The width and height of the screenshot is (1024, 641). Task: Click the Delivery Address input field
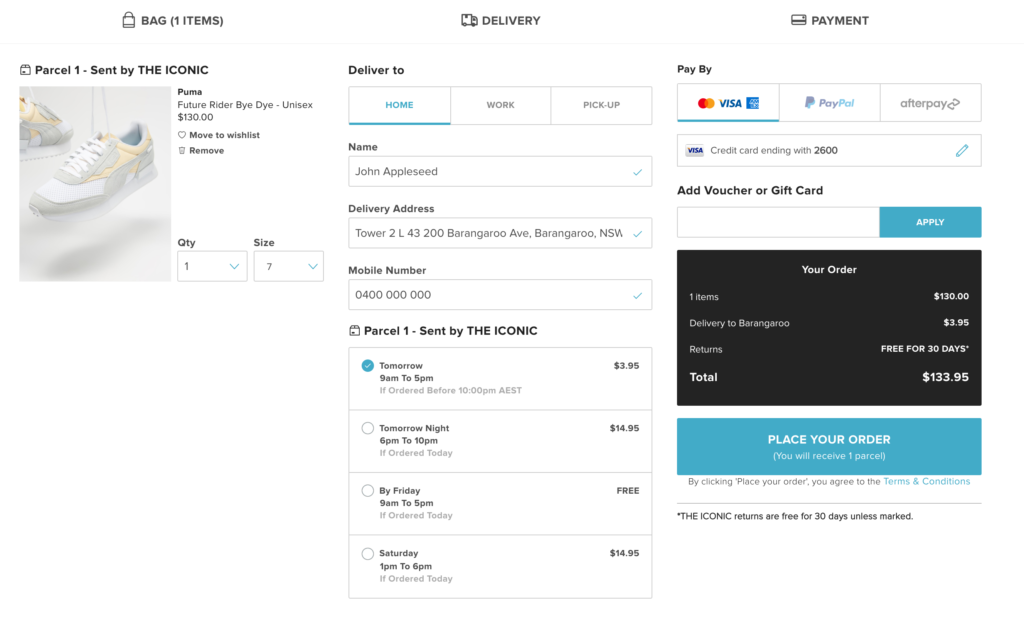coord(500,233)
